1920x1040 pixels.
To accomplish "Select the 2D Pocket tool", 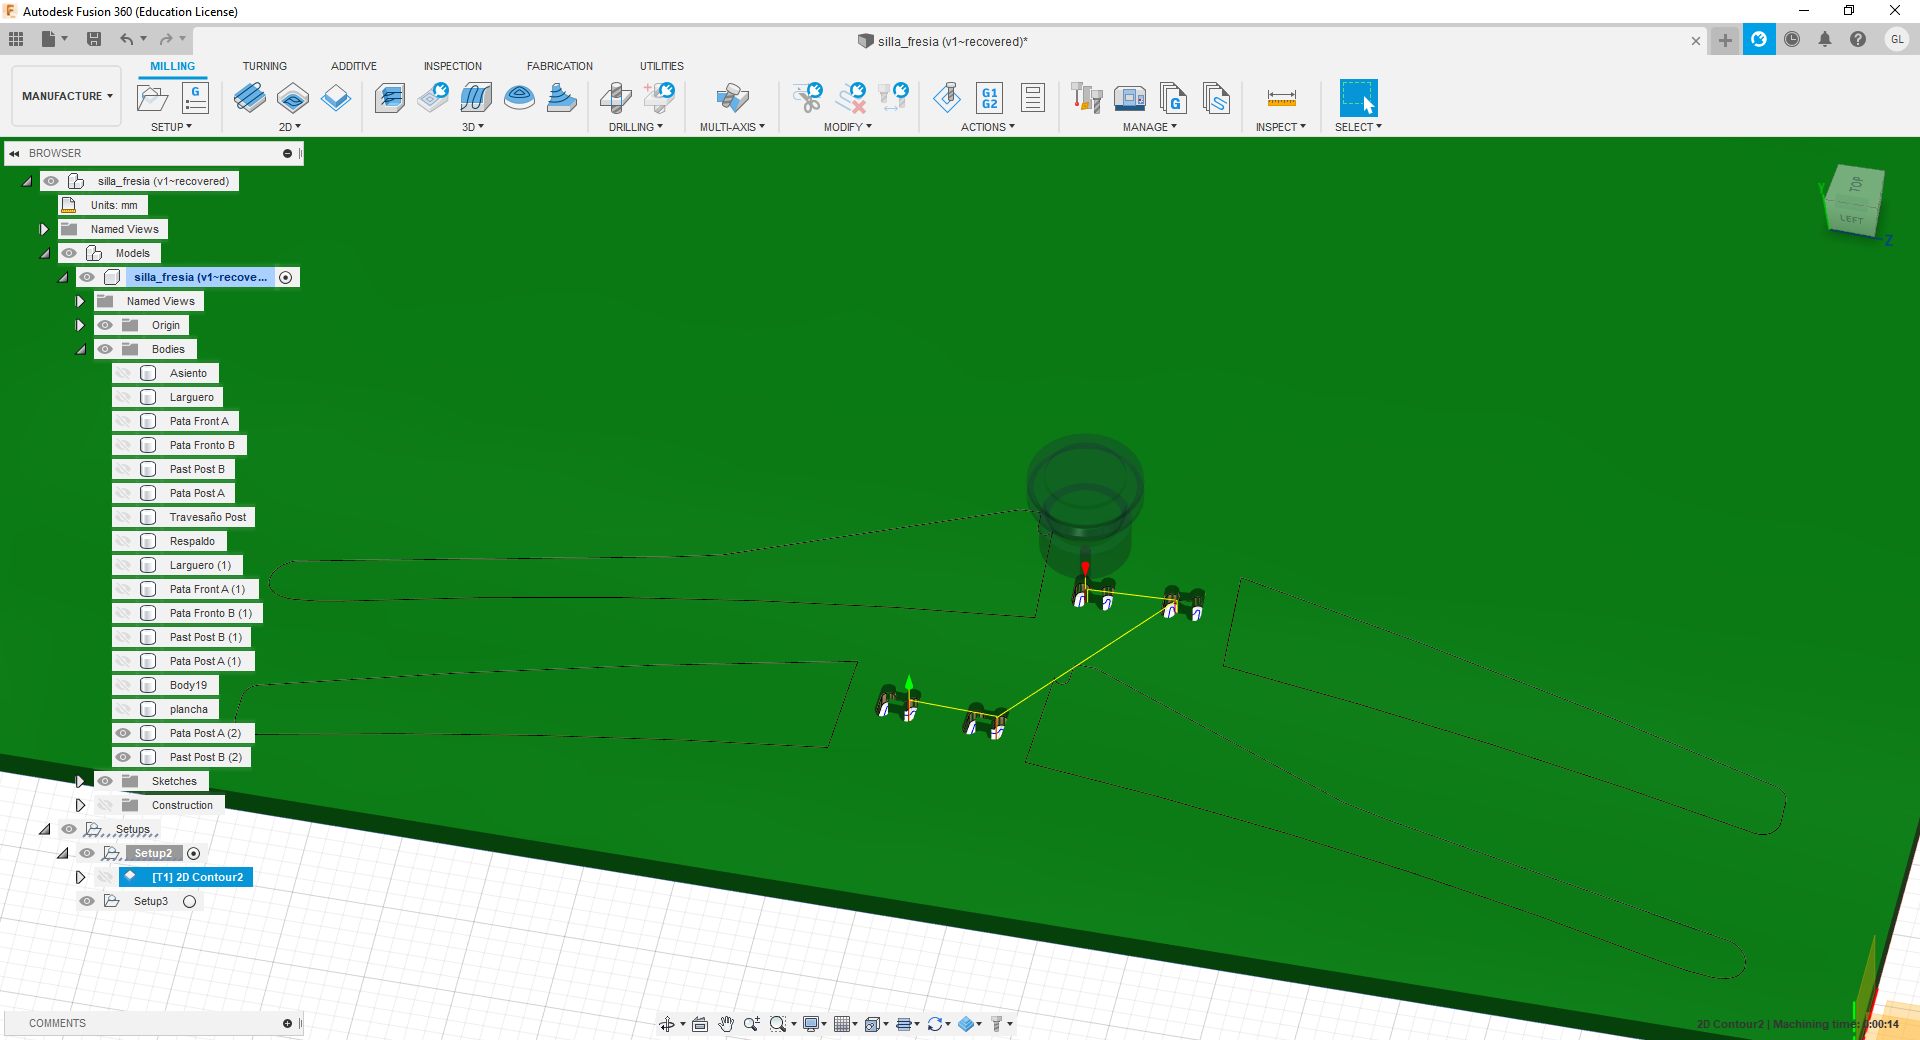I will (x=293, y=98).
